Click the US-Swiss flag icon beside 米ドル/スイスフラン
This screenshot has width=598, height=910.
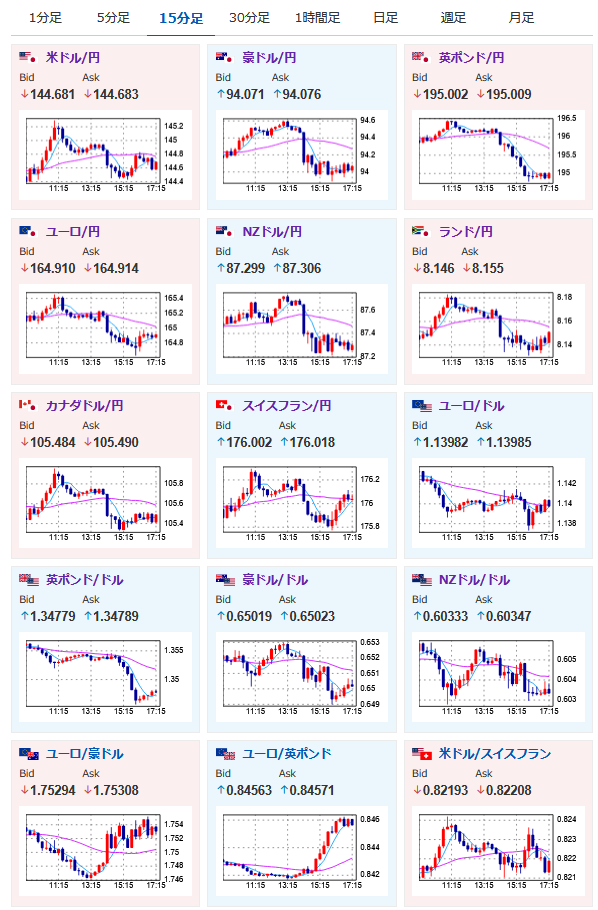[x=422, y=753]
